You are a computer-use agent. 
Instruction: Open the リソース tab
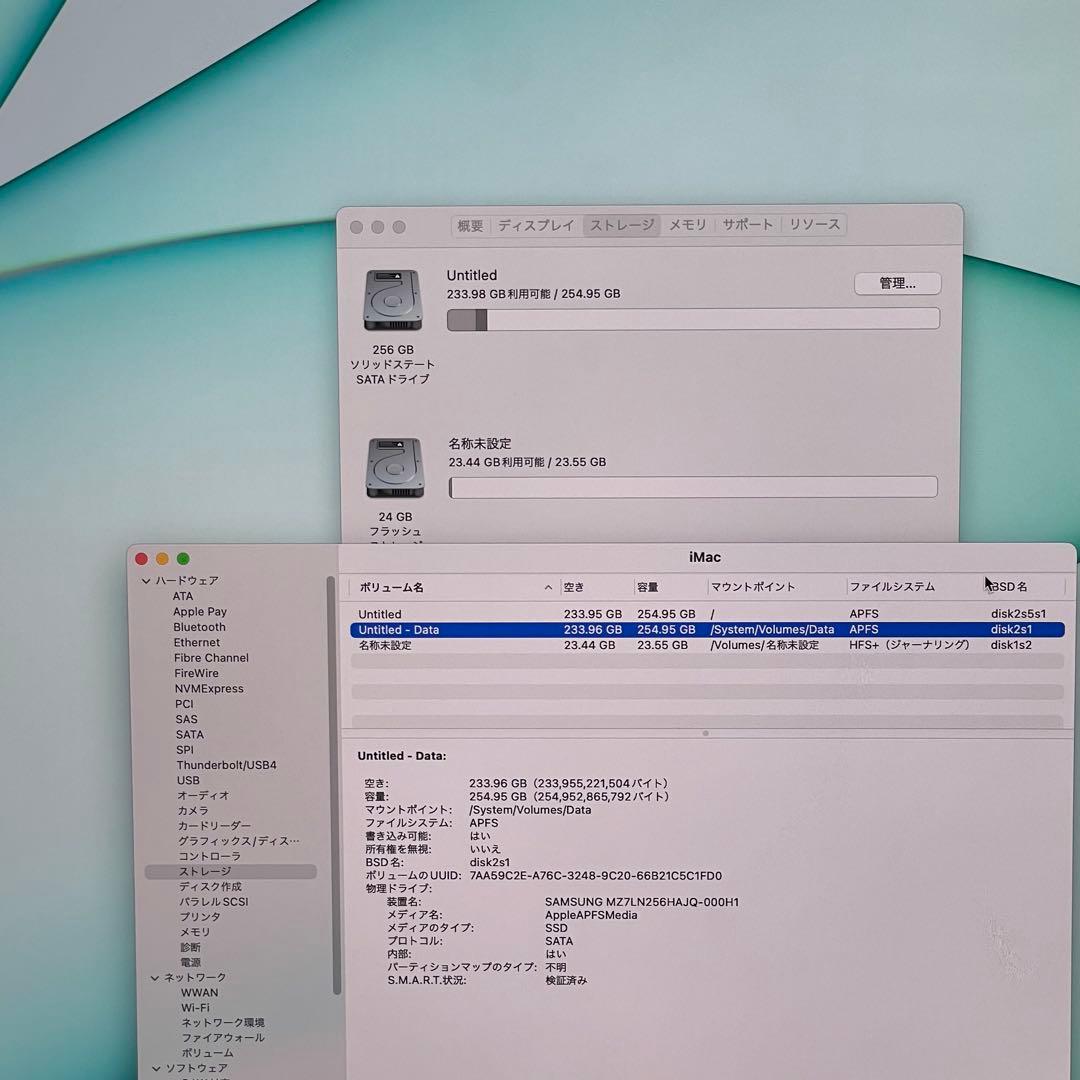click(x=813, y=225)
